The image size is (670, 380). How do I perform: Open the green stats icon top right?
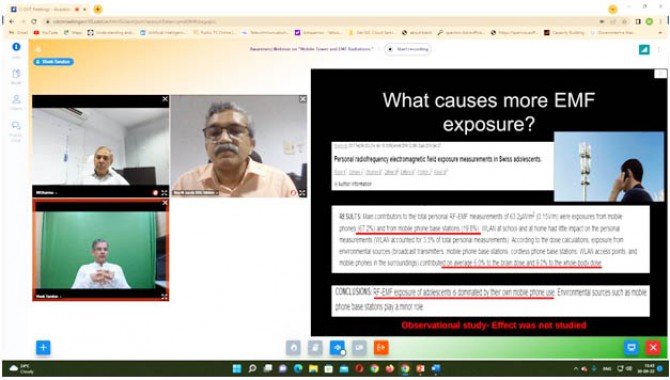(644, 49)
